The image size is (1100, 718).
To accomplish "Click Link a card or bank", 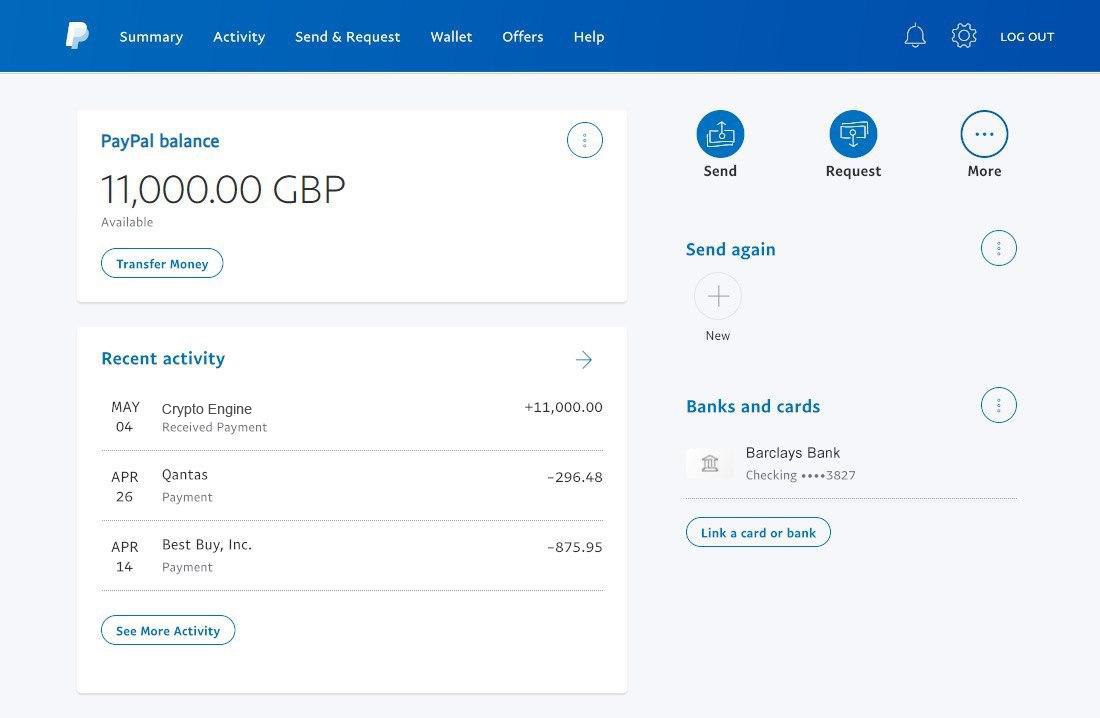I will click(758, 532).
